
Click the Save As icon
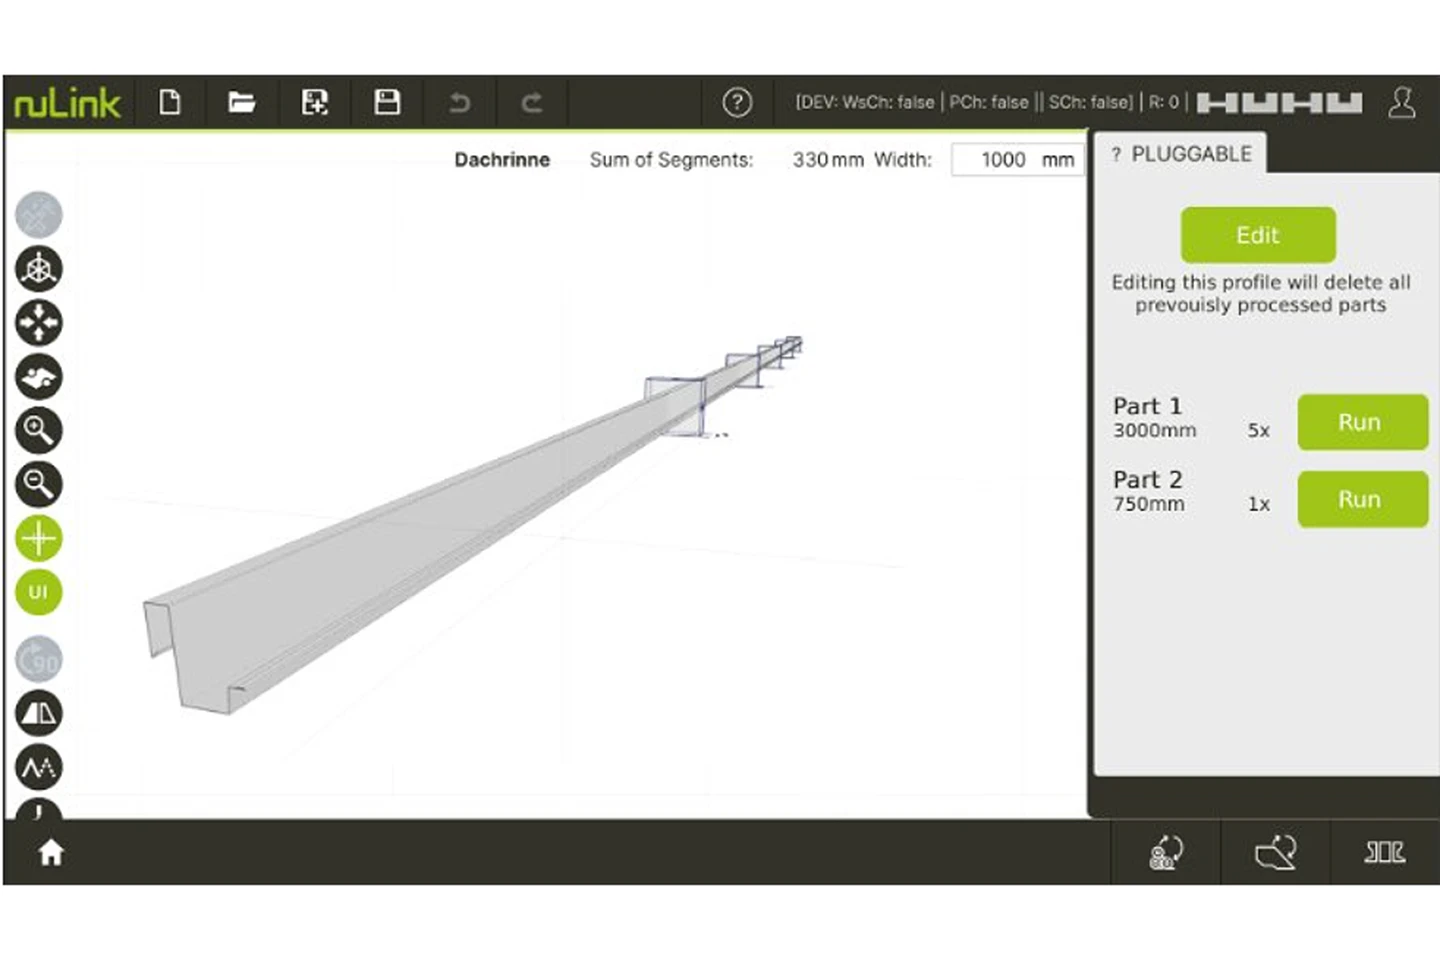[315, 102]
